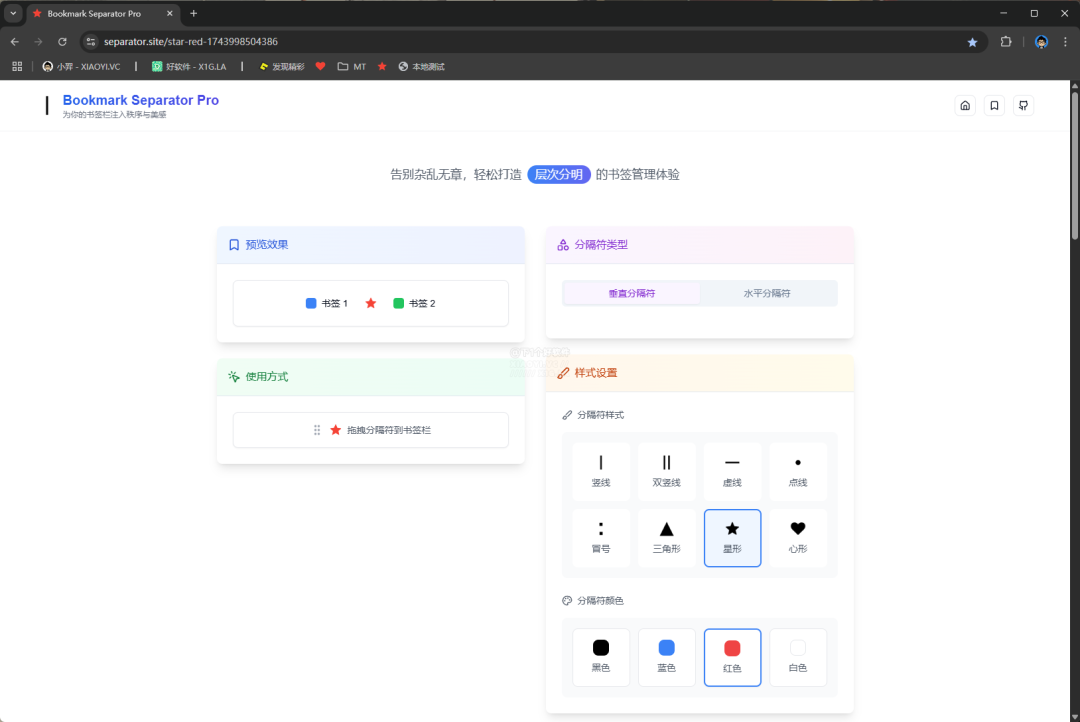Open the apps grid in bookmarks bar
The width and height of the screenshot is (1080, 722).
click(x=17, y=67)
